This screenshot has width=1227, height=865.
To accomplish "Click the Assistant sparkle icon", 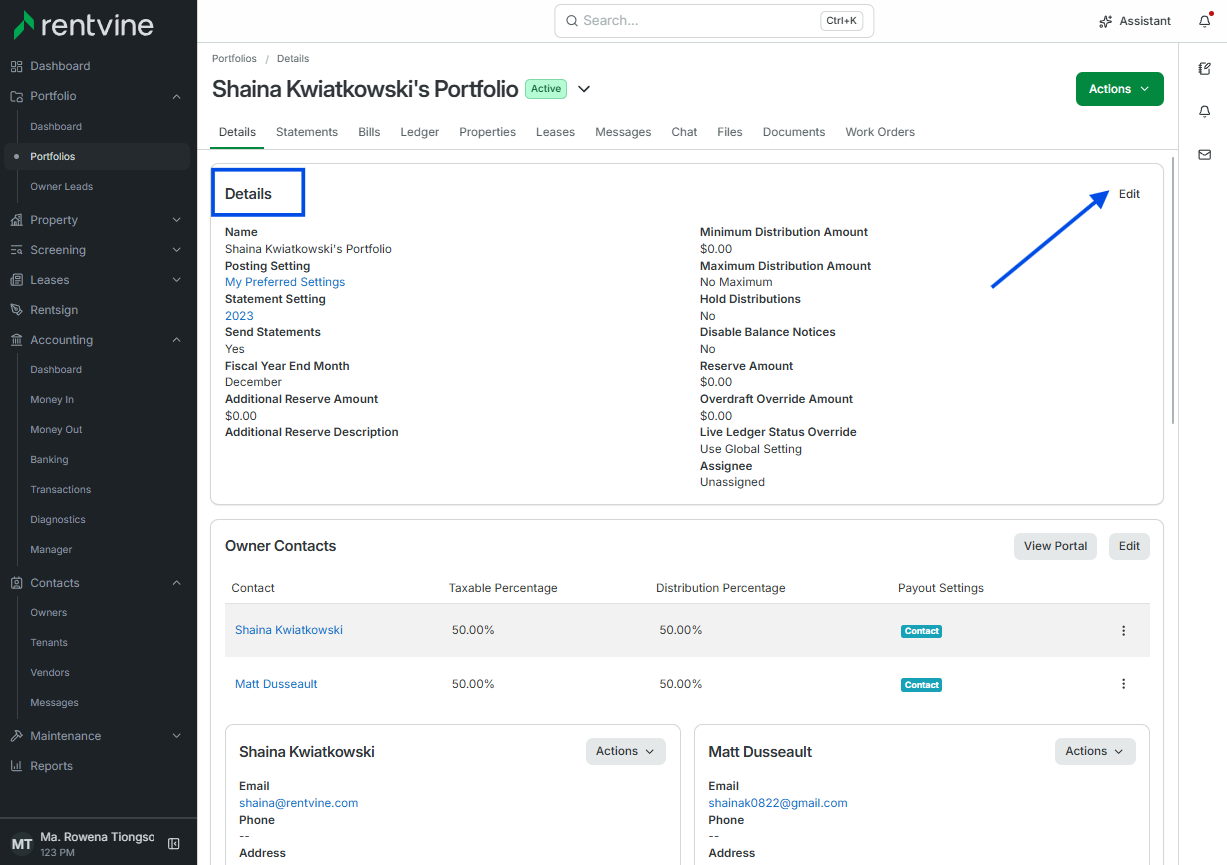I will pyautogui.click(x=1105, y=21).
